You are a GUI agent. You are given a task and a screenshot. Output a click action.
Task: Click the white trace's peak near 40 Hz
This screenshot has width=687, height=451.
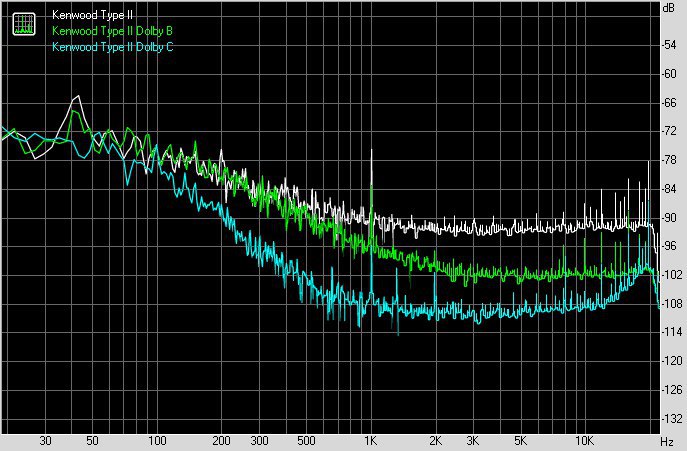click(78, 96)
